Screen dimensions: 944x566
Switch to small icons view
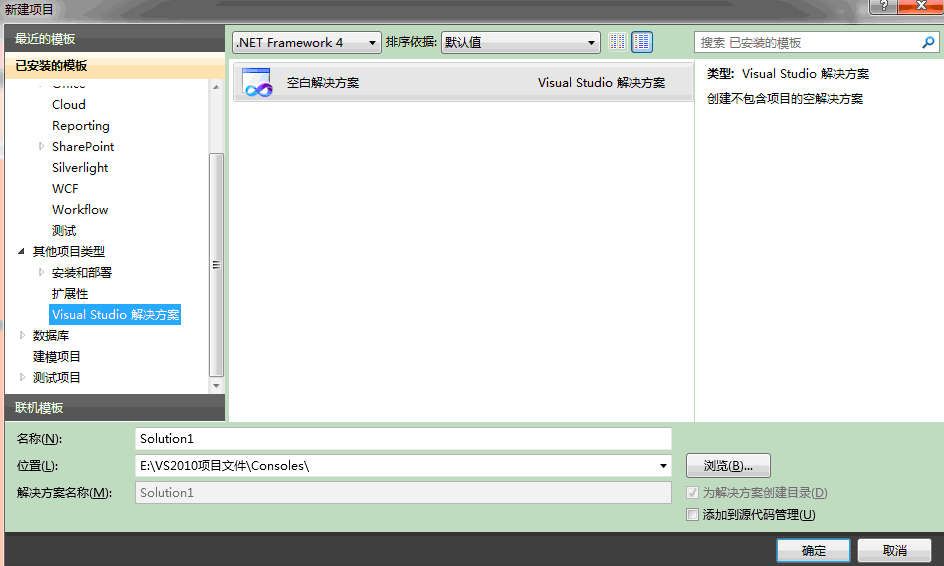point(617,42)
